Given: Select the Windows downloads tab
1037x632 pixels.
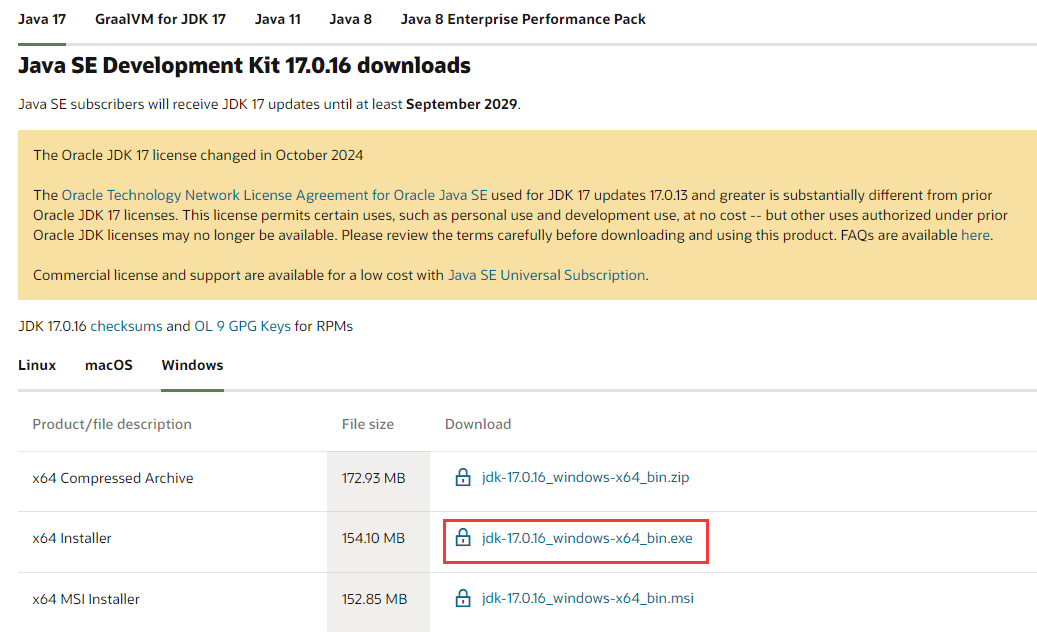Looking at the screenshot, I should 192,365.
